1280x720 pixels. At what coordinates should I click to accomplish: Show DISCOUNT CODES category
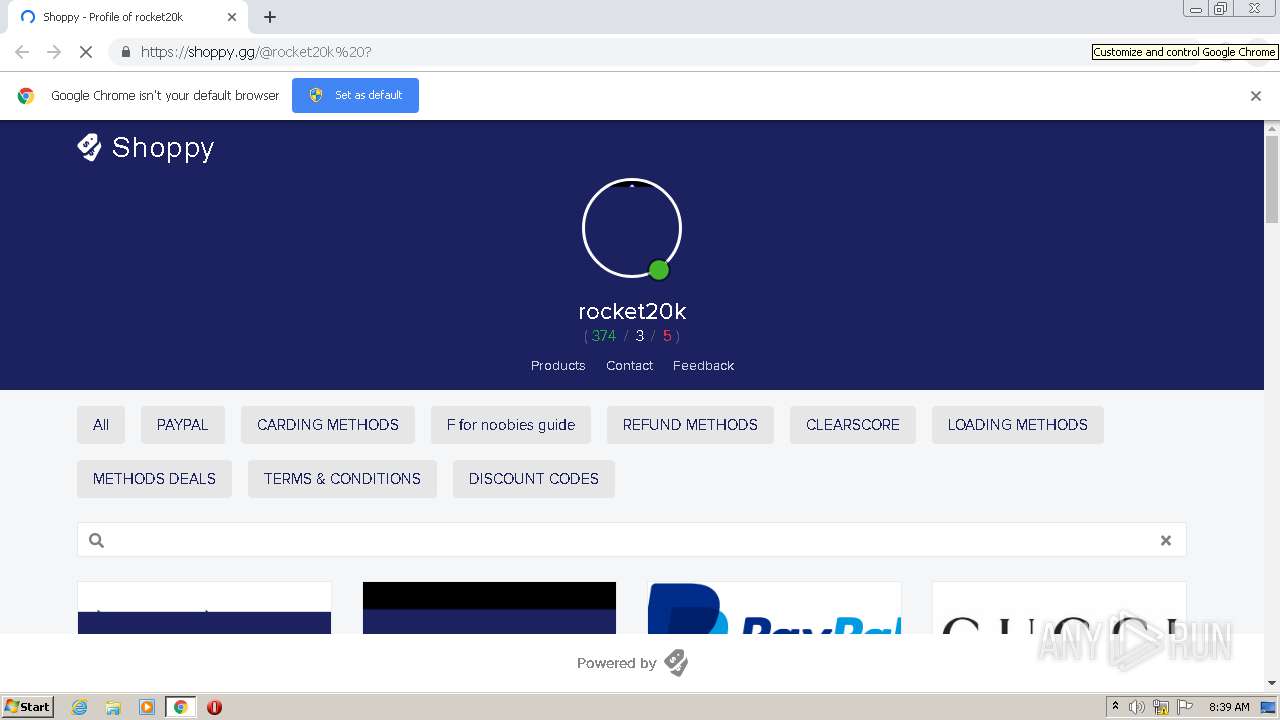(x=534, y=479)
